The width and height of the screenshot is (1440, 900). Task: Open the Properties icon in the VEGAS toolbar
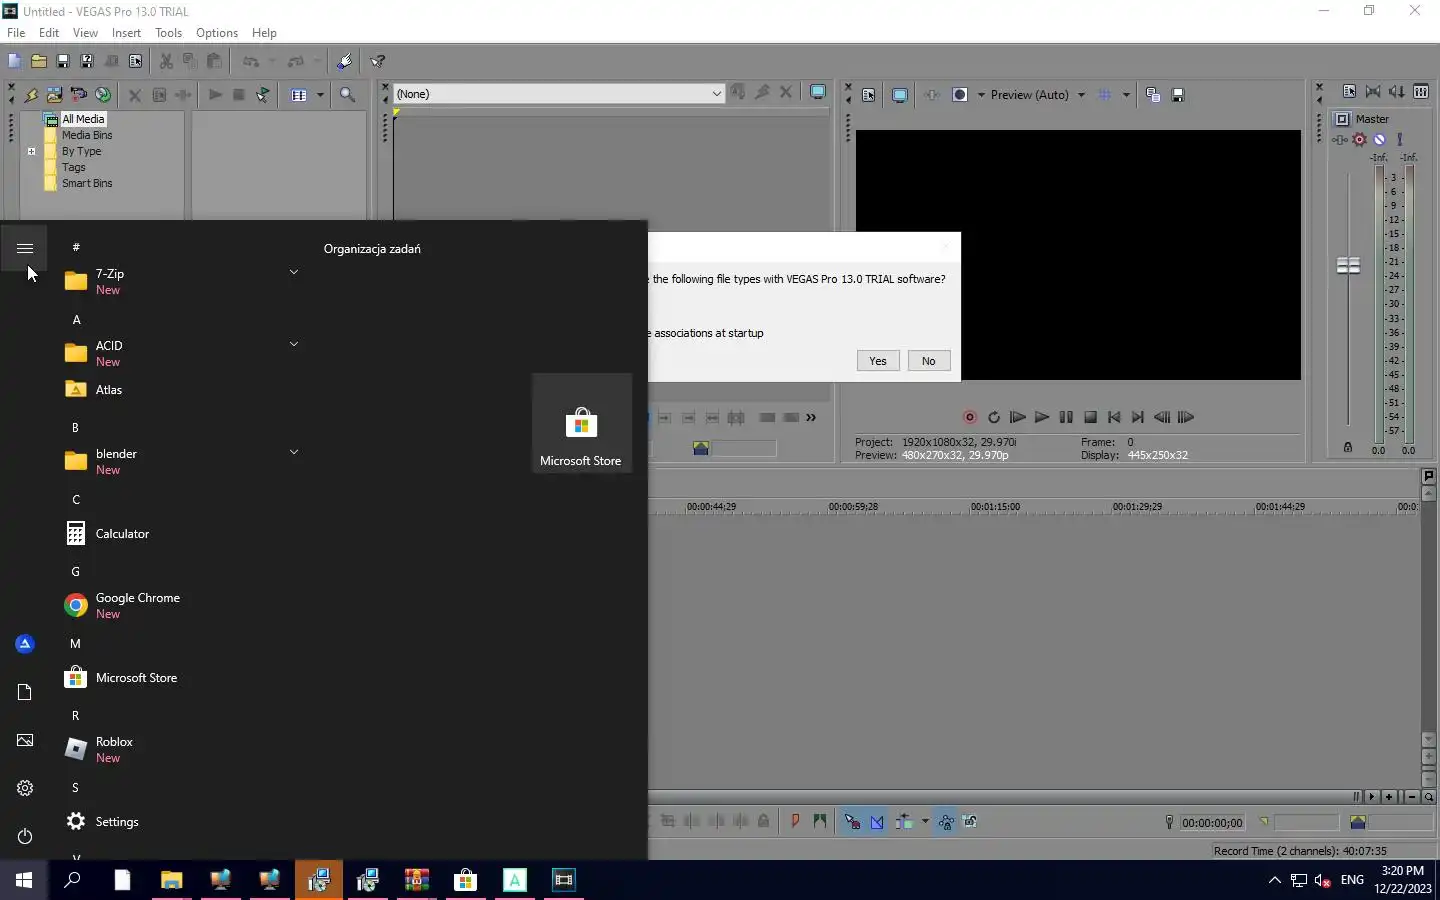click(x=136, y=61)
